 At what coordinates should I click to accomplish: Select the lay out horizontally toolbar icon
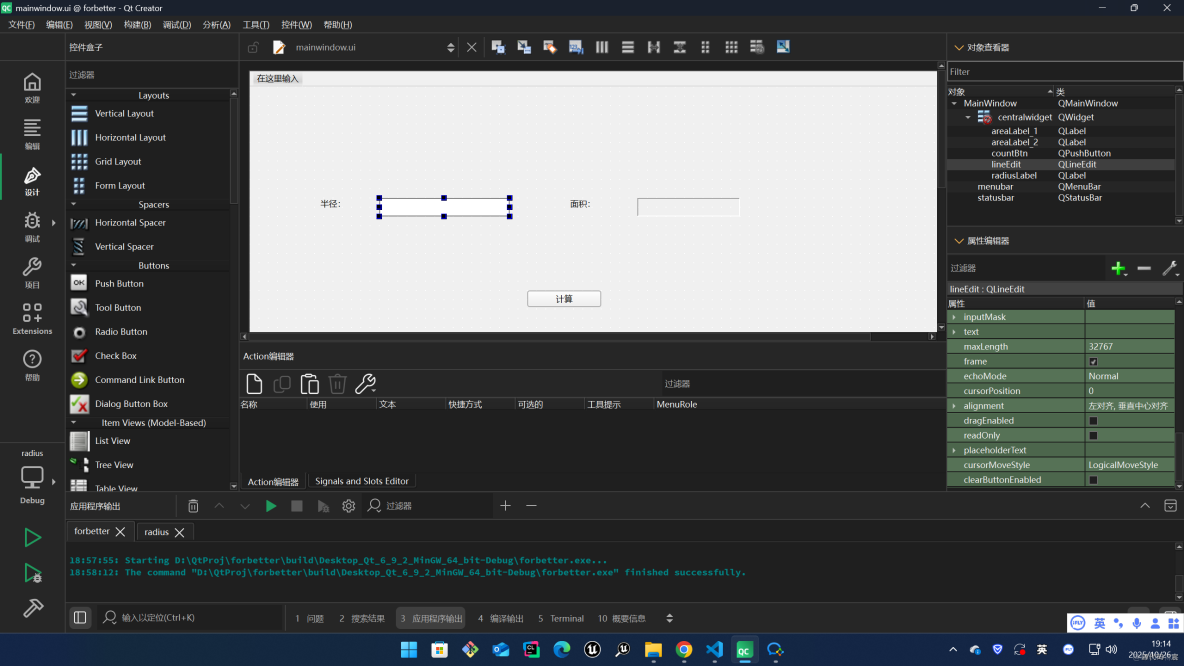[603, 46]
